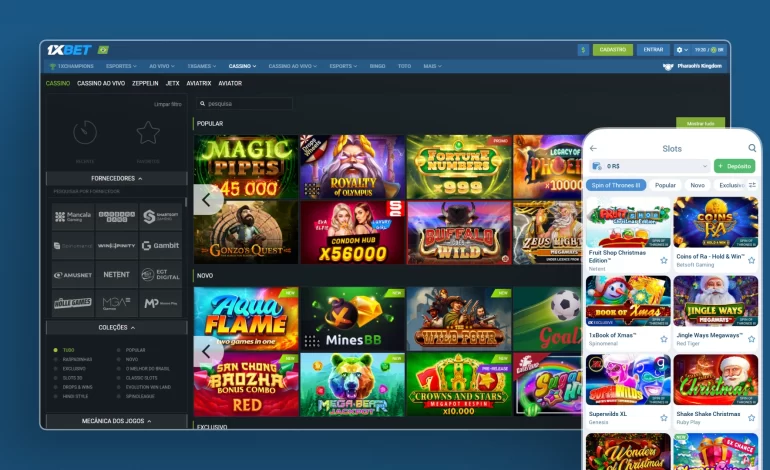
Task: Collapse the Mecânica dos Jogos section
Action: tap(116, 421)
